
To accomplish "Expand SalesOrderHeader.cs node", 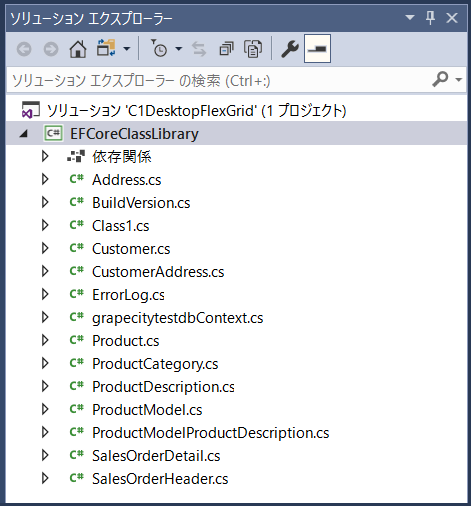I will tap(45, 478).
